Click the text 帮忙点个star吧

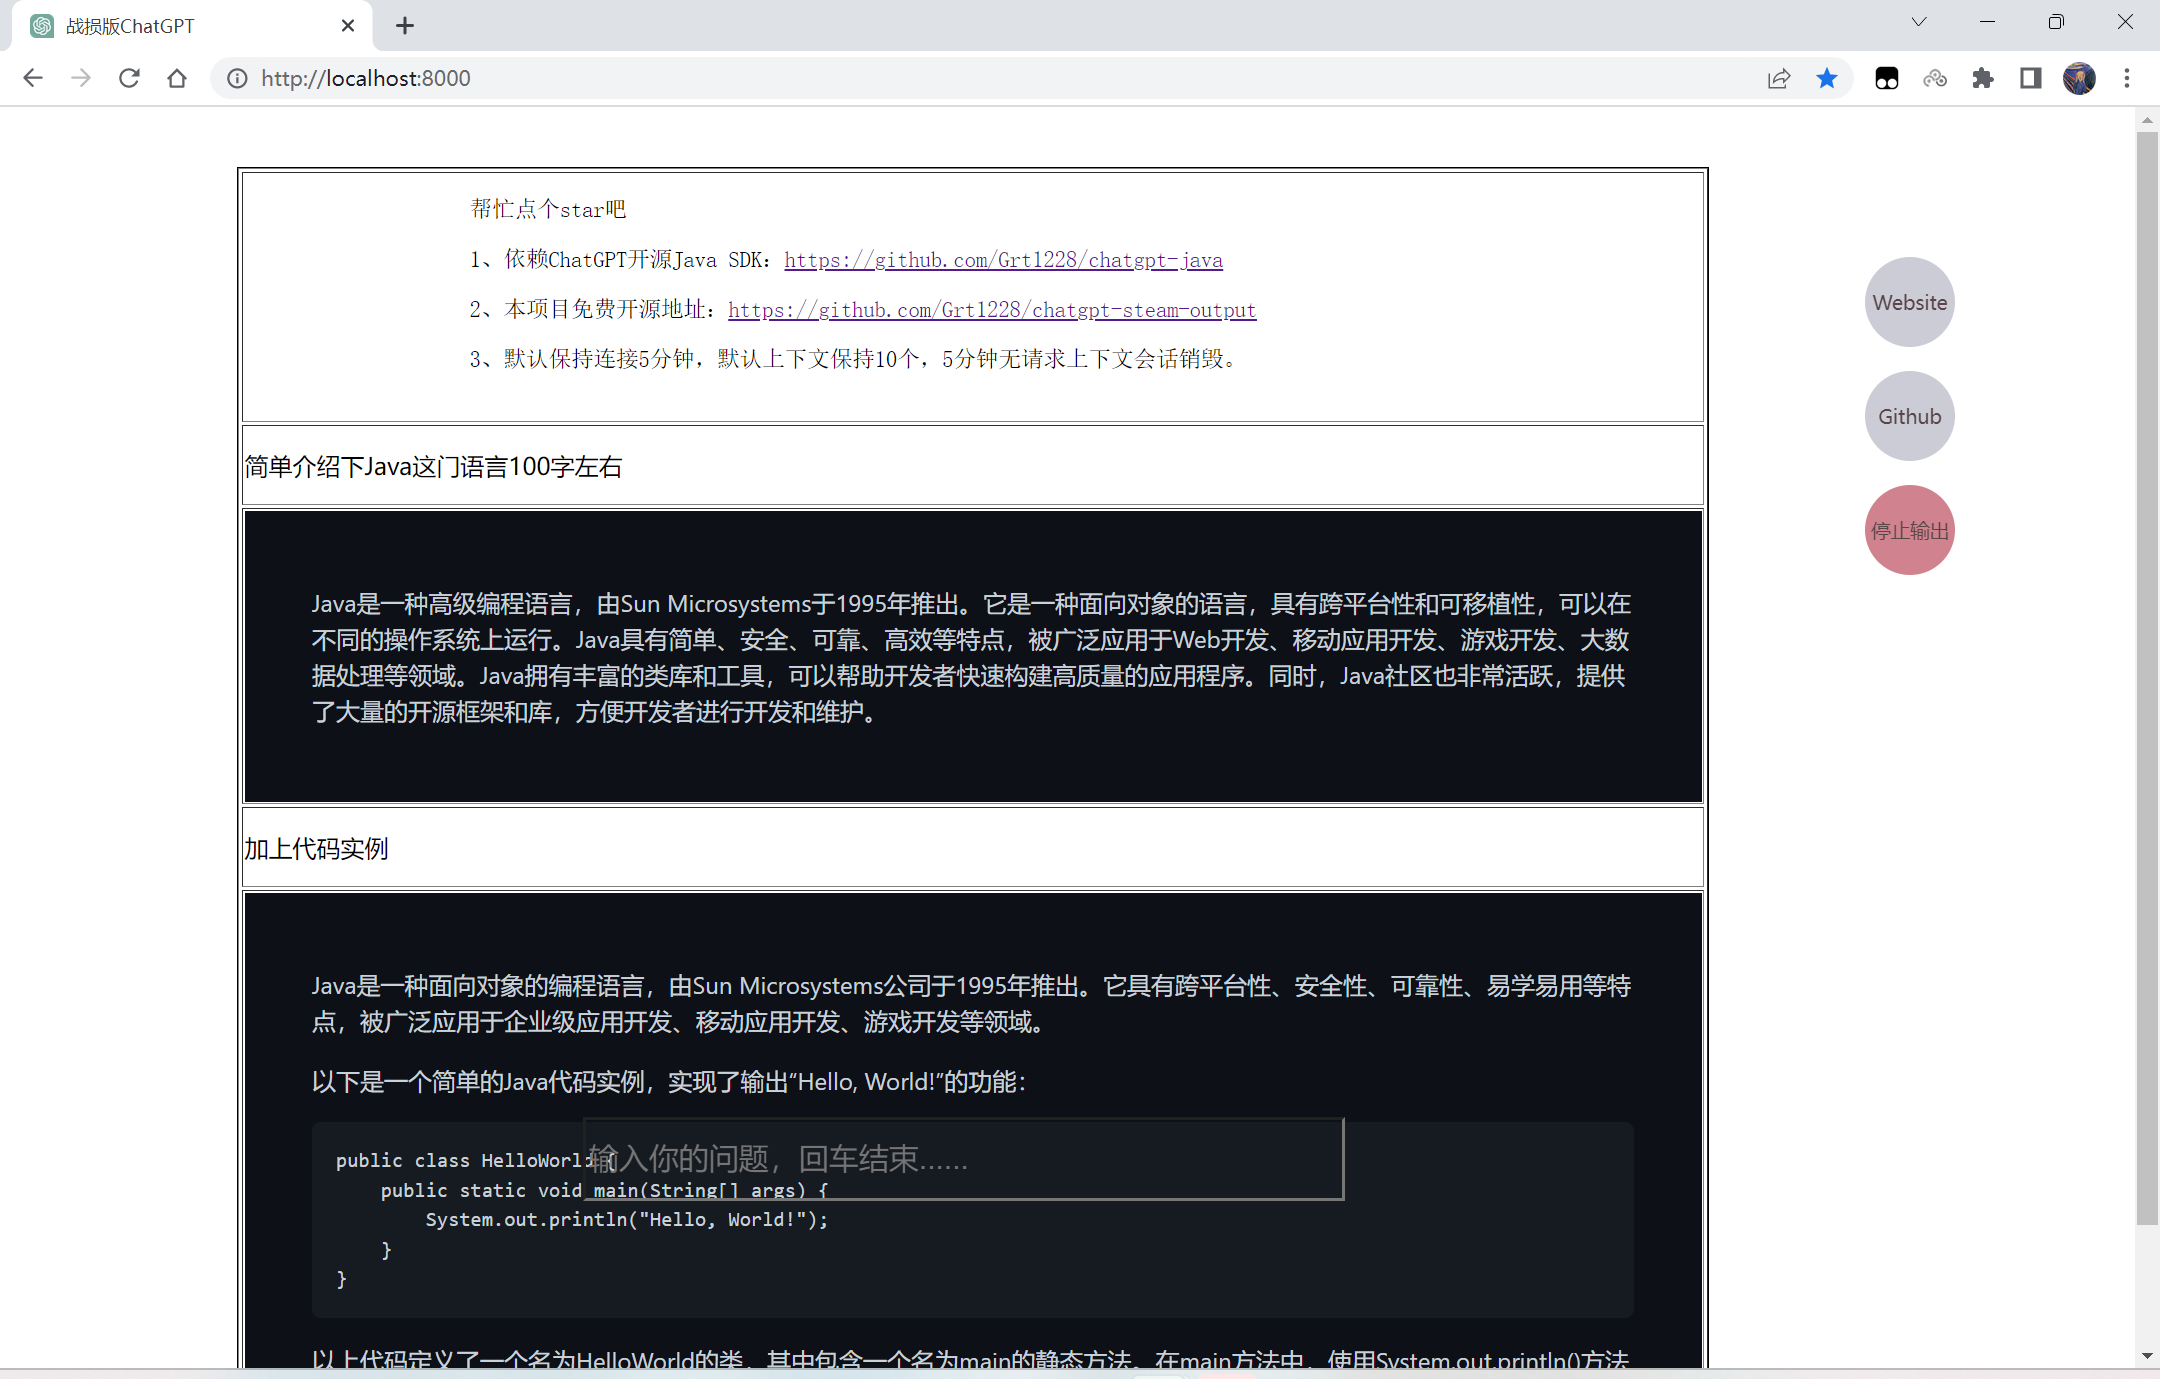click(548, 209)
